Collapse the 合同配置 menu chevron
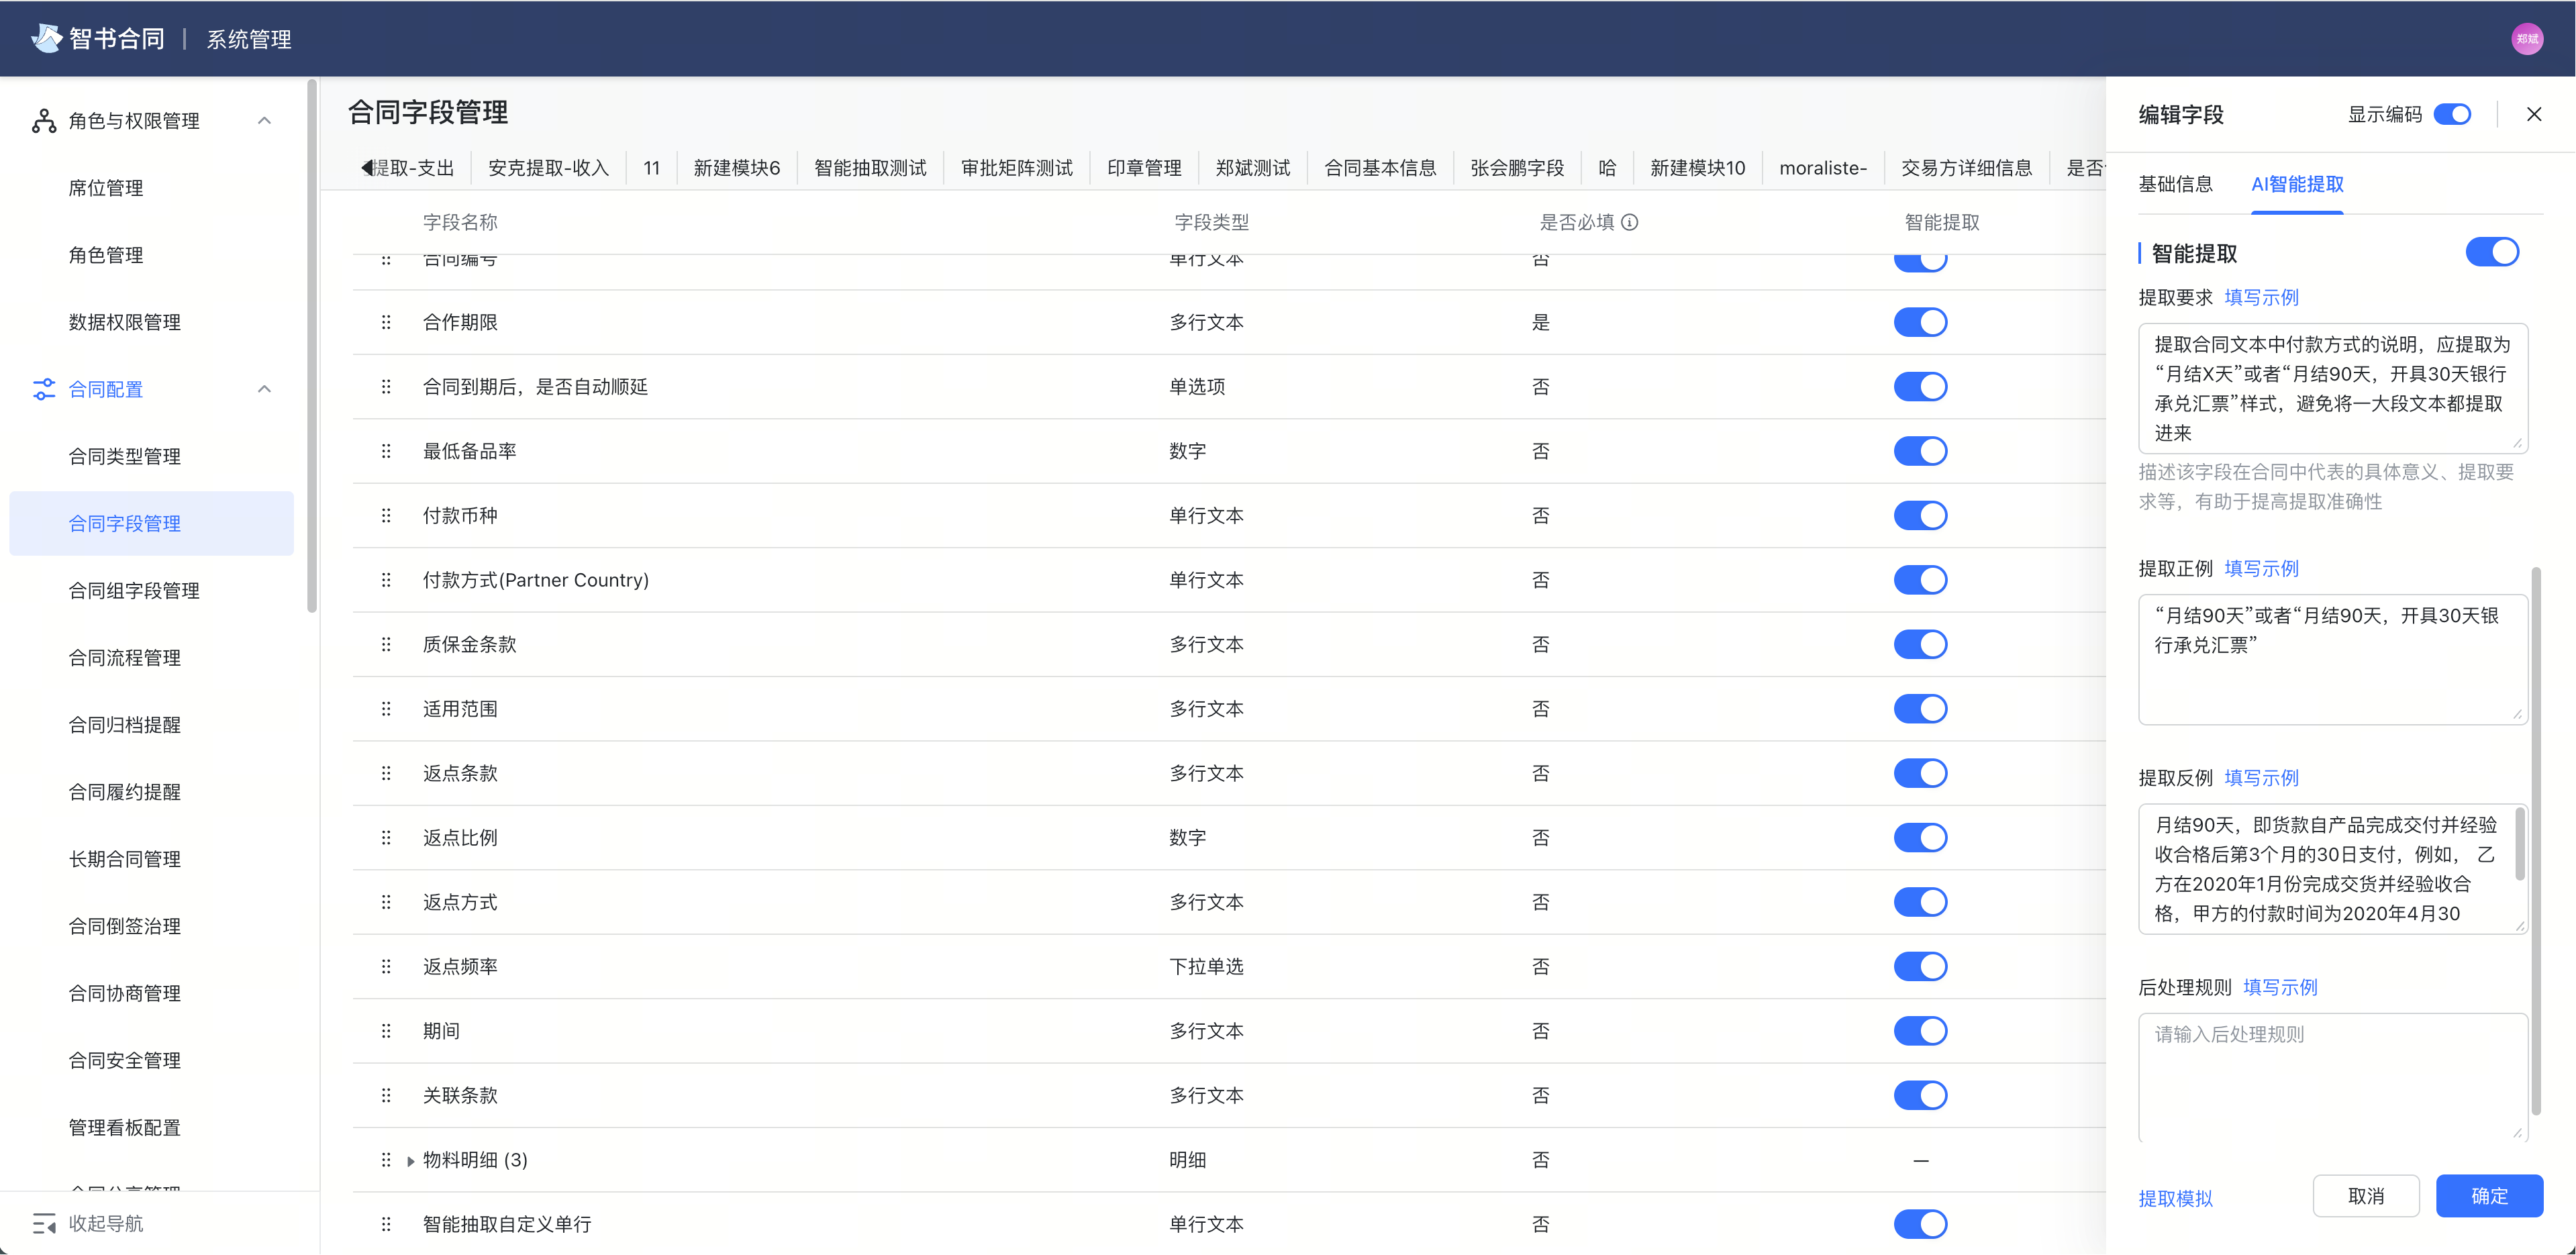2576x1255 pixels. tap(264, 389)
